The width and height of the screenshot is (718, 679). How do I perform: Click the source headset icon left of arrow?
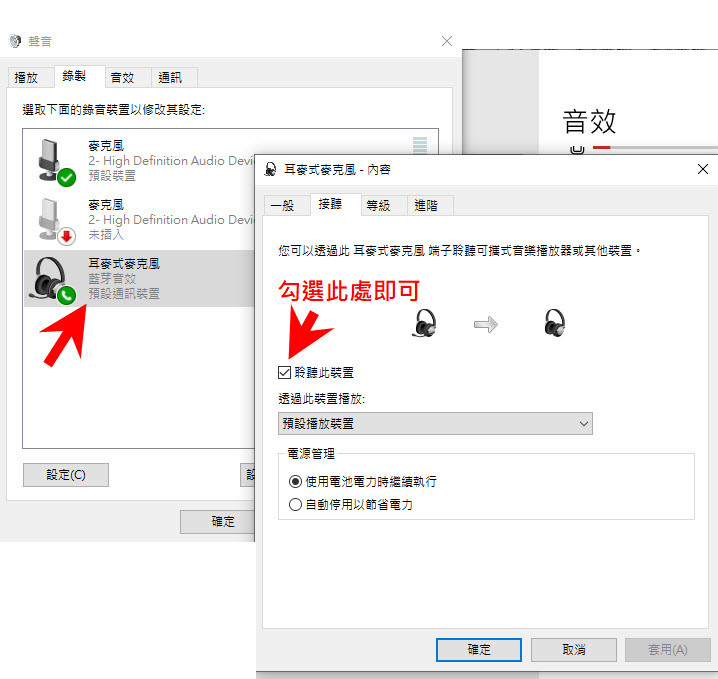pos(424,323)
